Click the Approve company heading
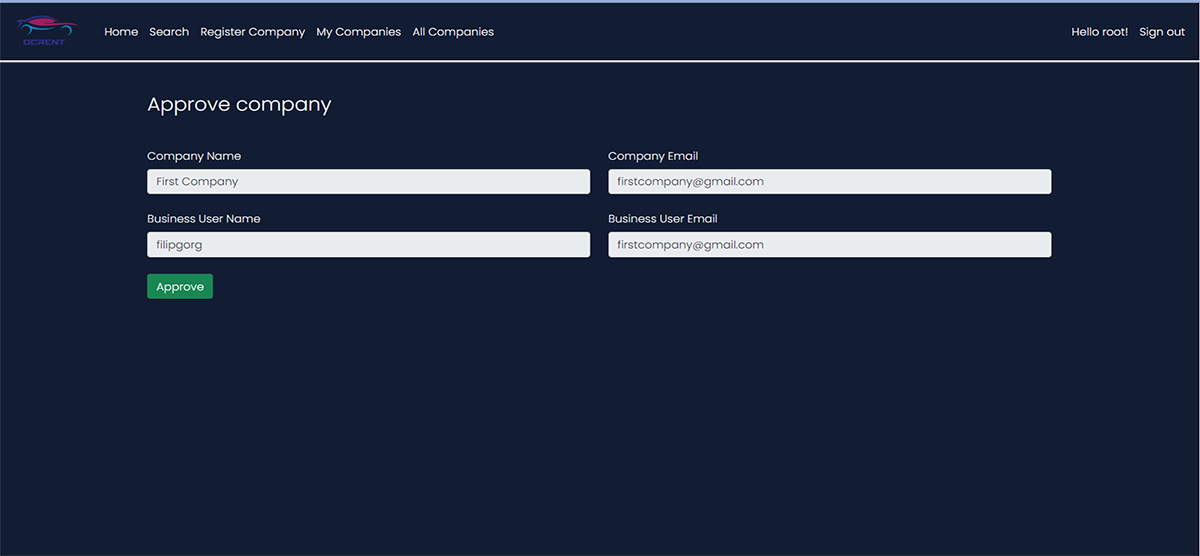 pos(239,104)
